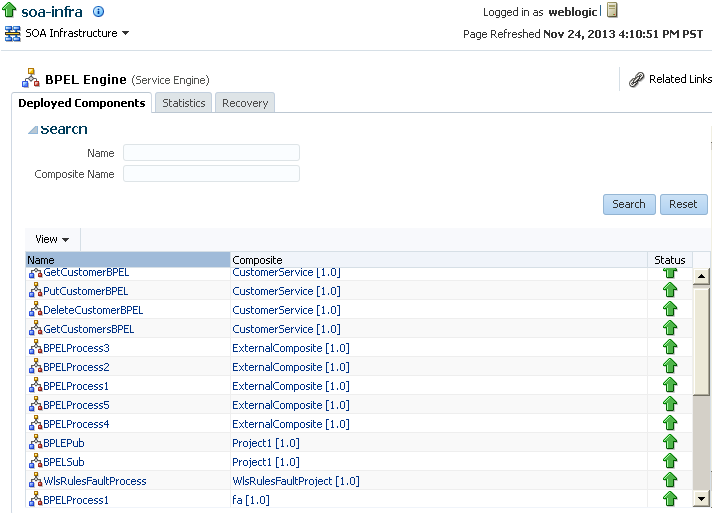Click the server icon next to weblogic
This screenshot has width=712, height=513.
pyautogui.click(x=612, y=10)
